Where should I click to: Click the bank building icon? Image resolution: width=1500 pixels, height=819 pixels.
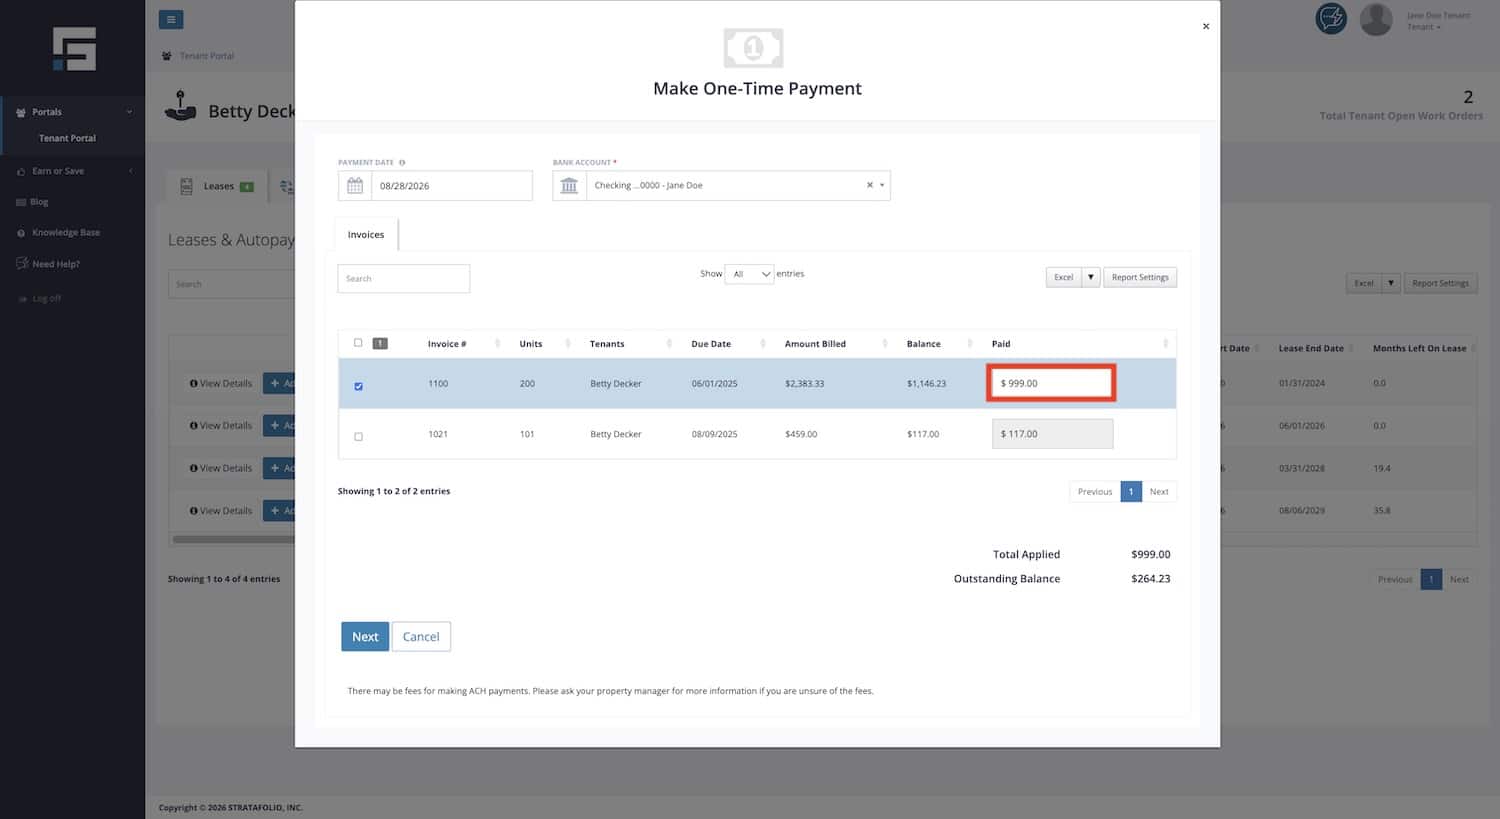pyautogui.click(x=569, y=186)
